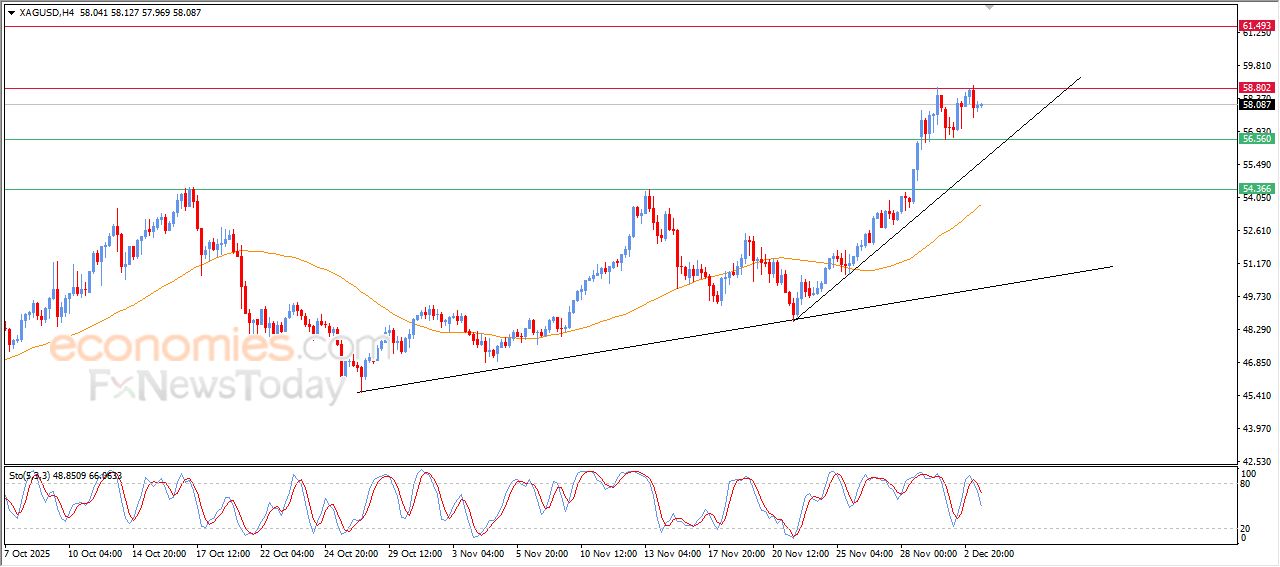Click the latest candlestick on the chart
Image resolution: width=1280 pixels, height=567 pixels.
point(981,104)
